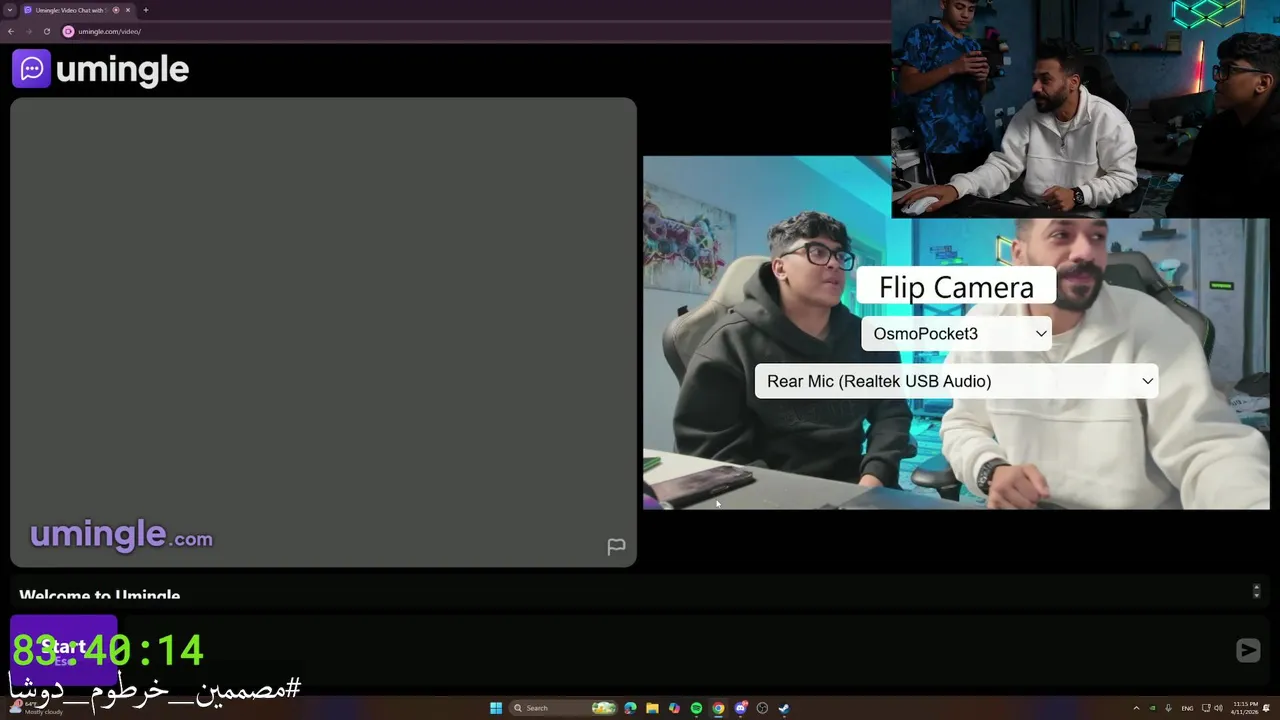Go back with browser back arrow
Screen dimensions: 1280x720
[11, 31]
